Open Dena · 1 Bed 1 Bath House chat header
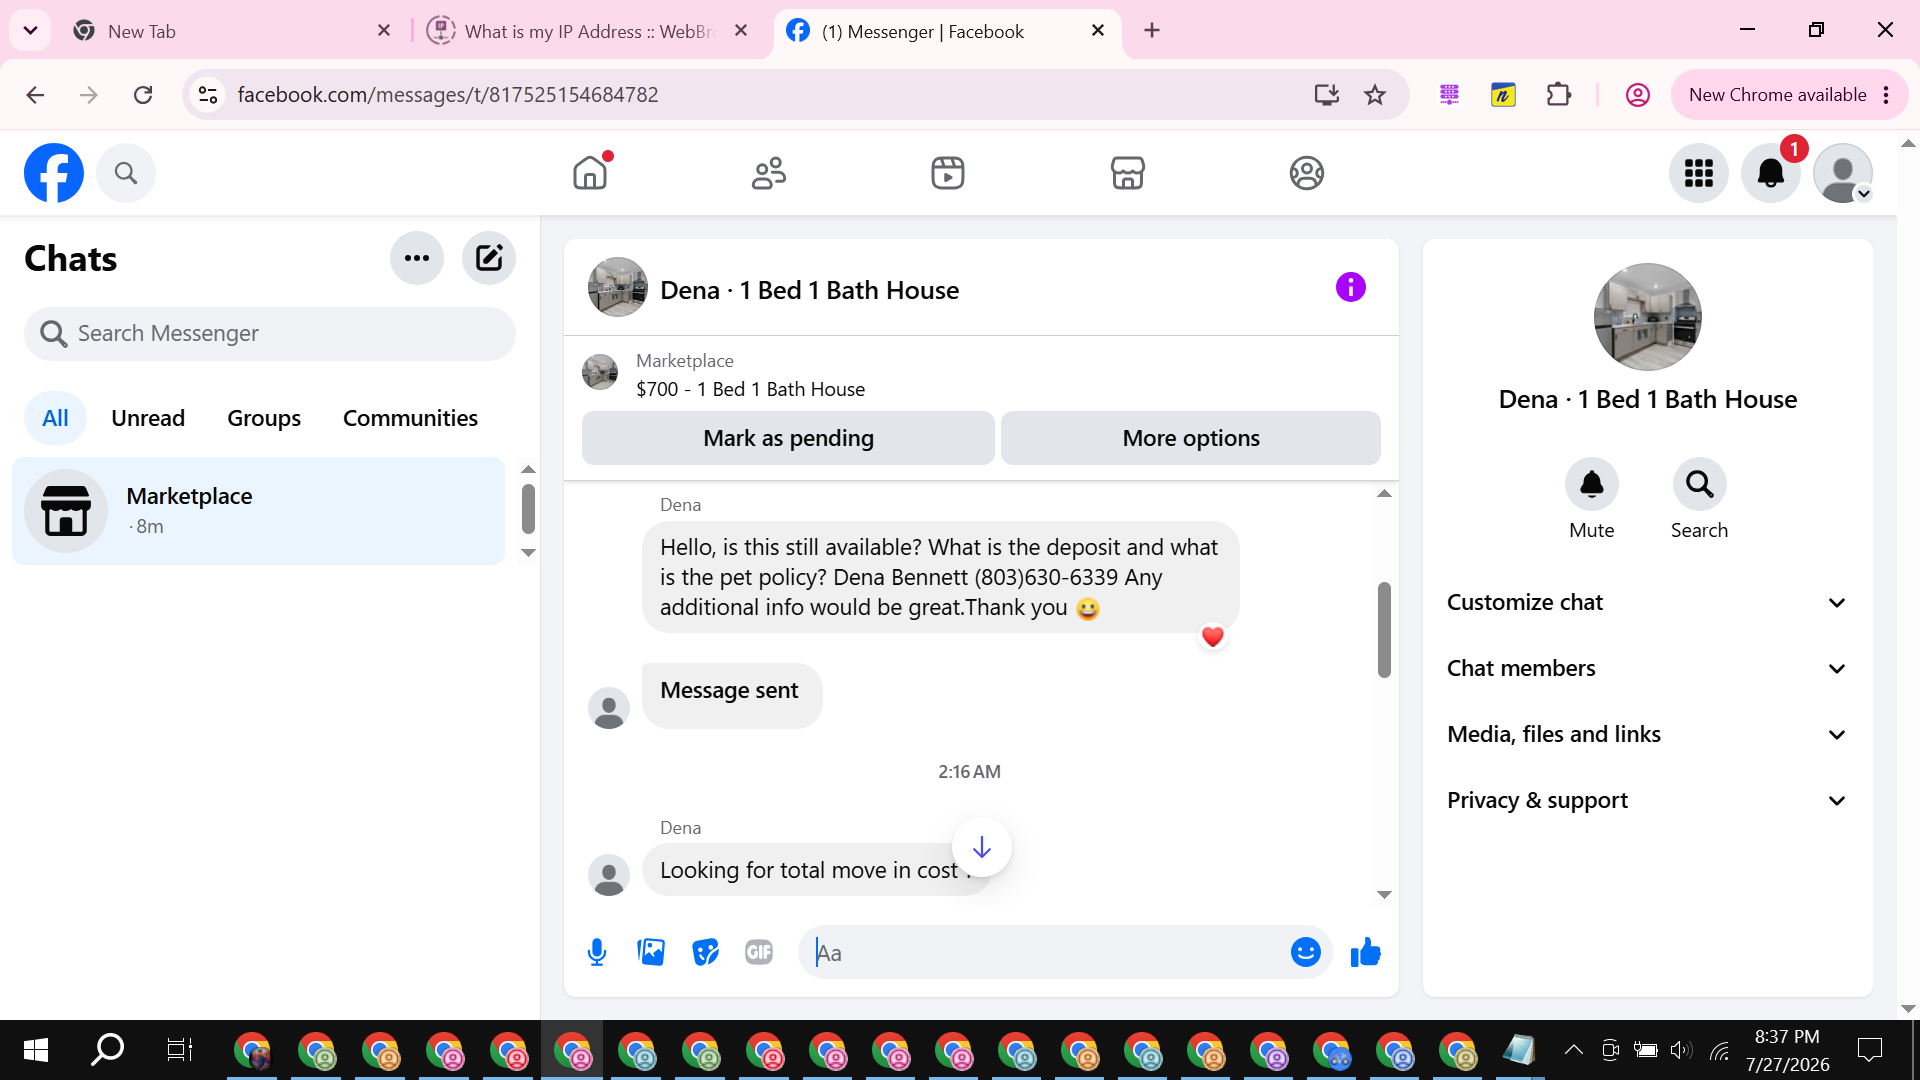 click(x=809, y=290)
